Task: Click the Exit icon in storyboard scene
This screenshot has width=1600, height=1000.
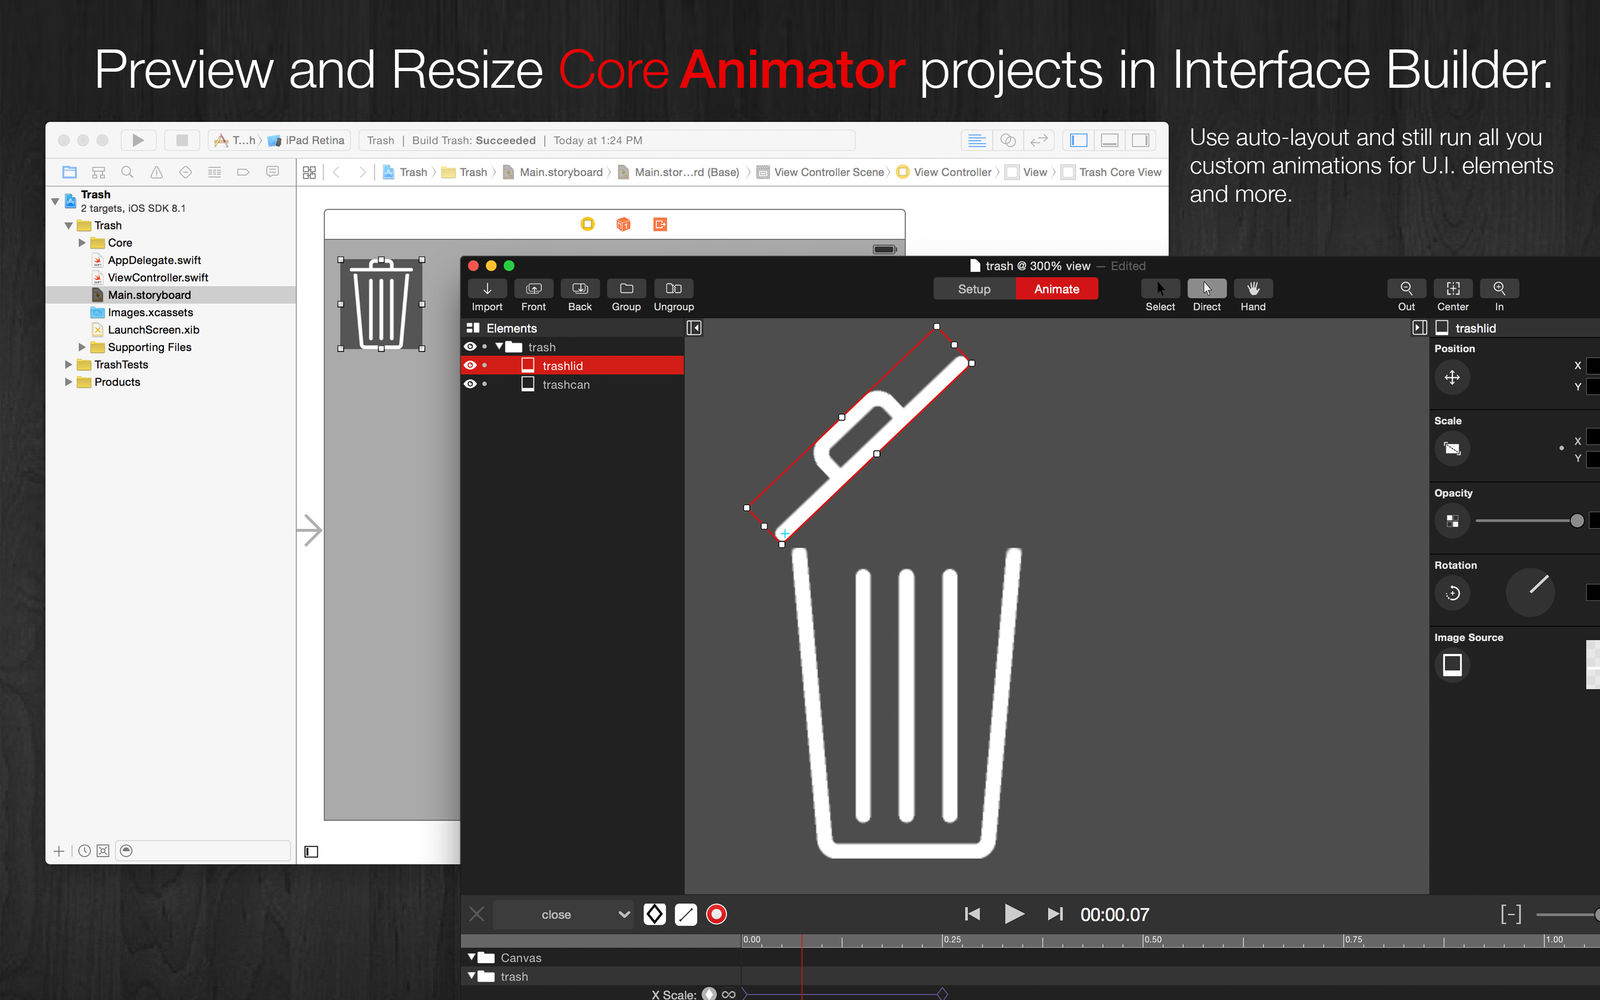Action: pos(660,224)
